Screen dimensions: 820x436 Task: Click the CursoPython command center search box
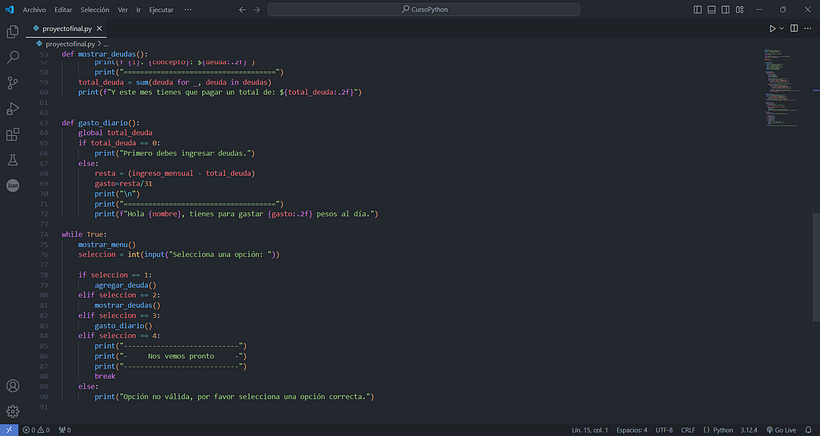tap(424, 9)
